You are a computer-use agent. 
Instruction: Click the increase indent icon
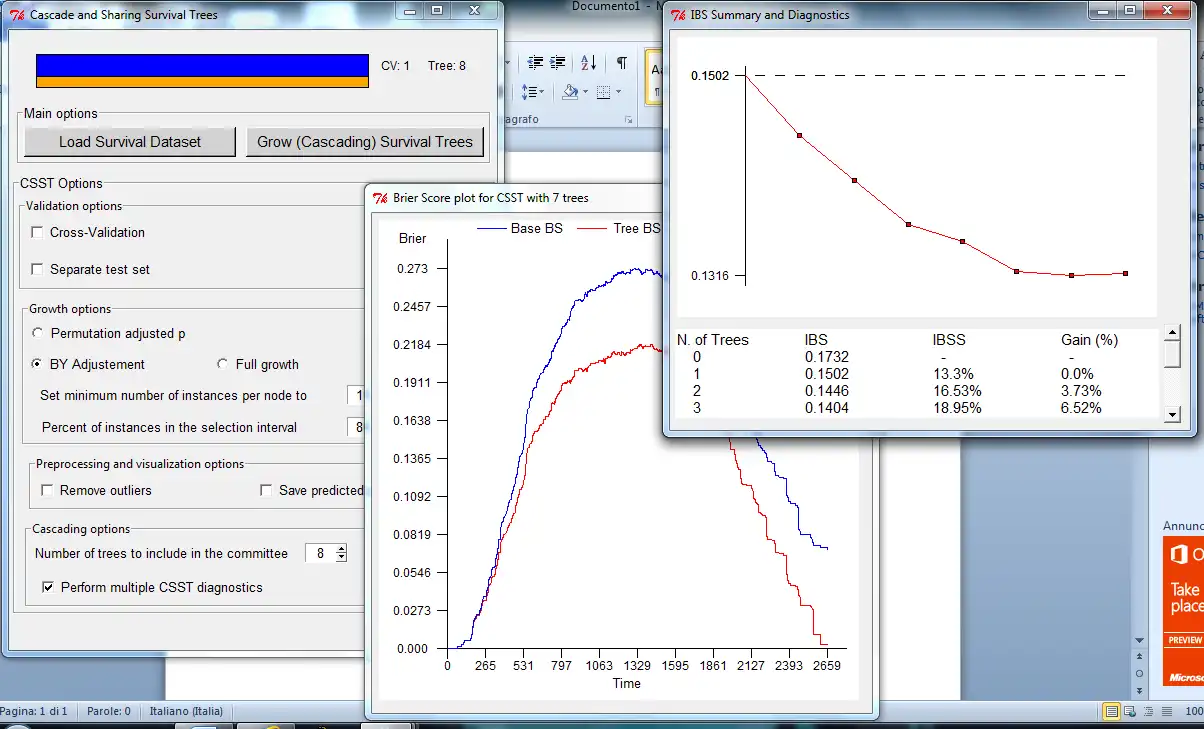point(558,63)
